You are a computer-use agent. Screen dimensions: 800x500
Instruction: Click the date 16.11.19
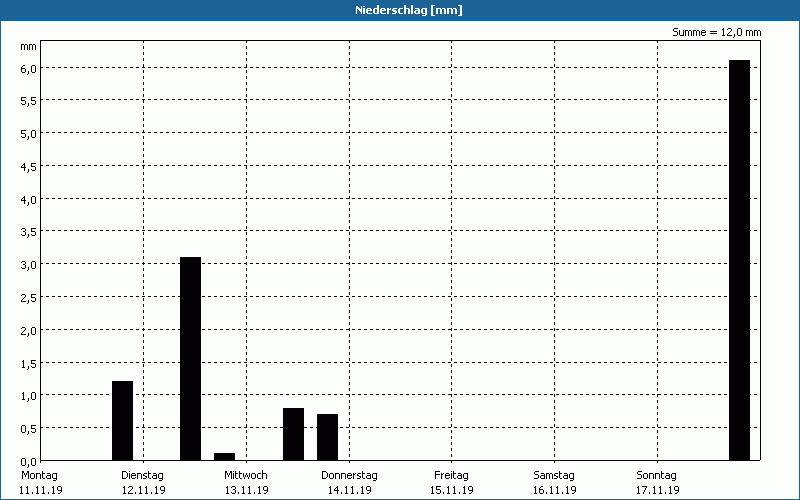coord(555,490)
